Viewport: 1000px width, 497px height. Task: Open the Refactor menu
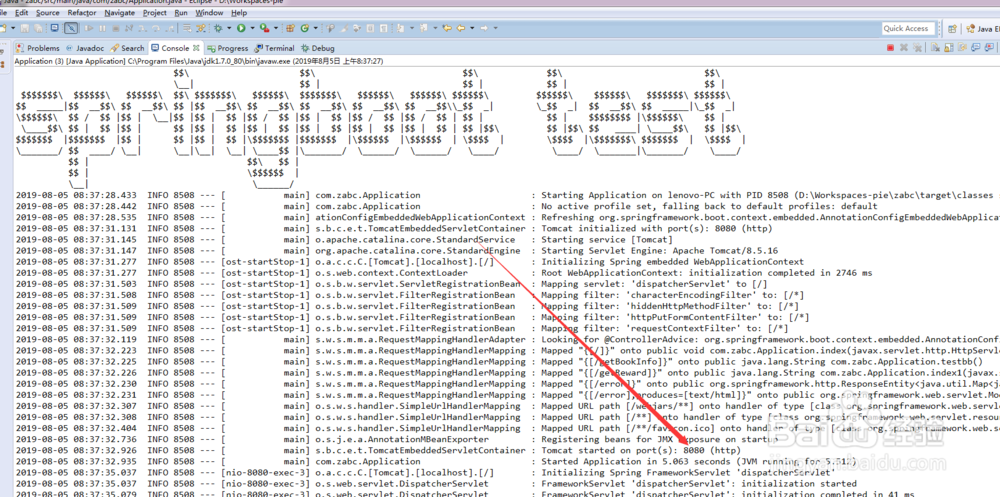click(x=82, y=13)
